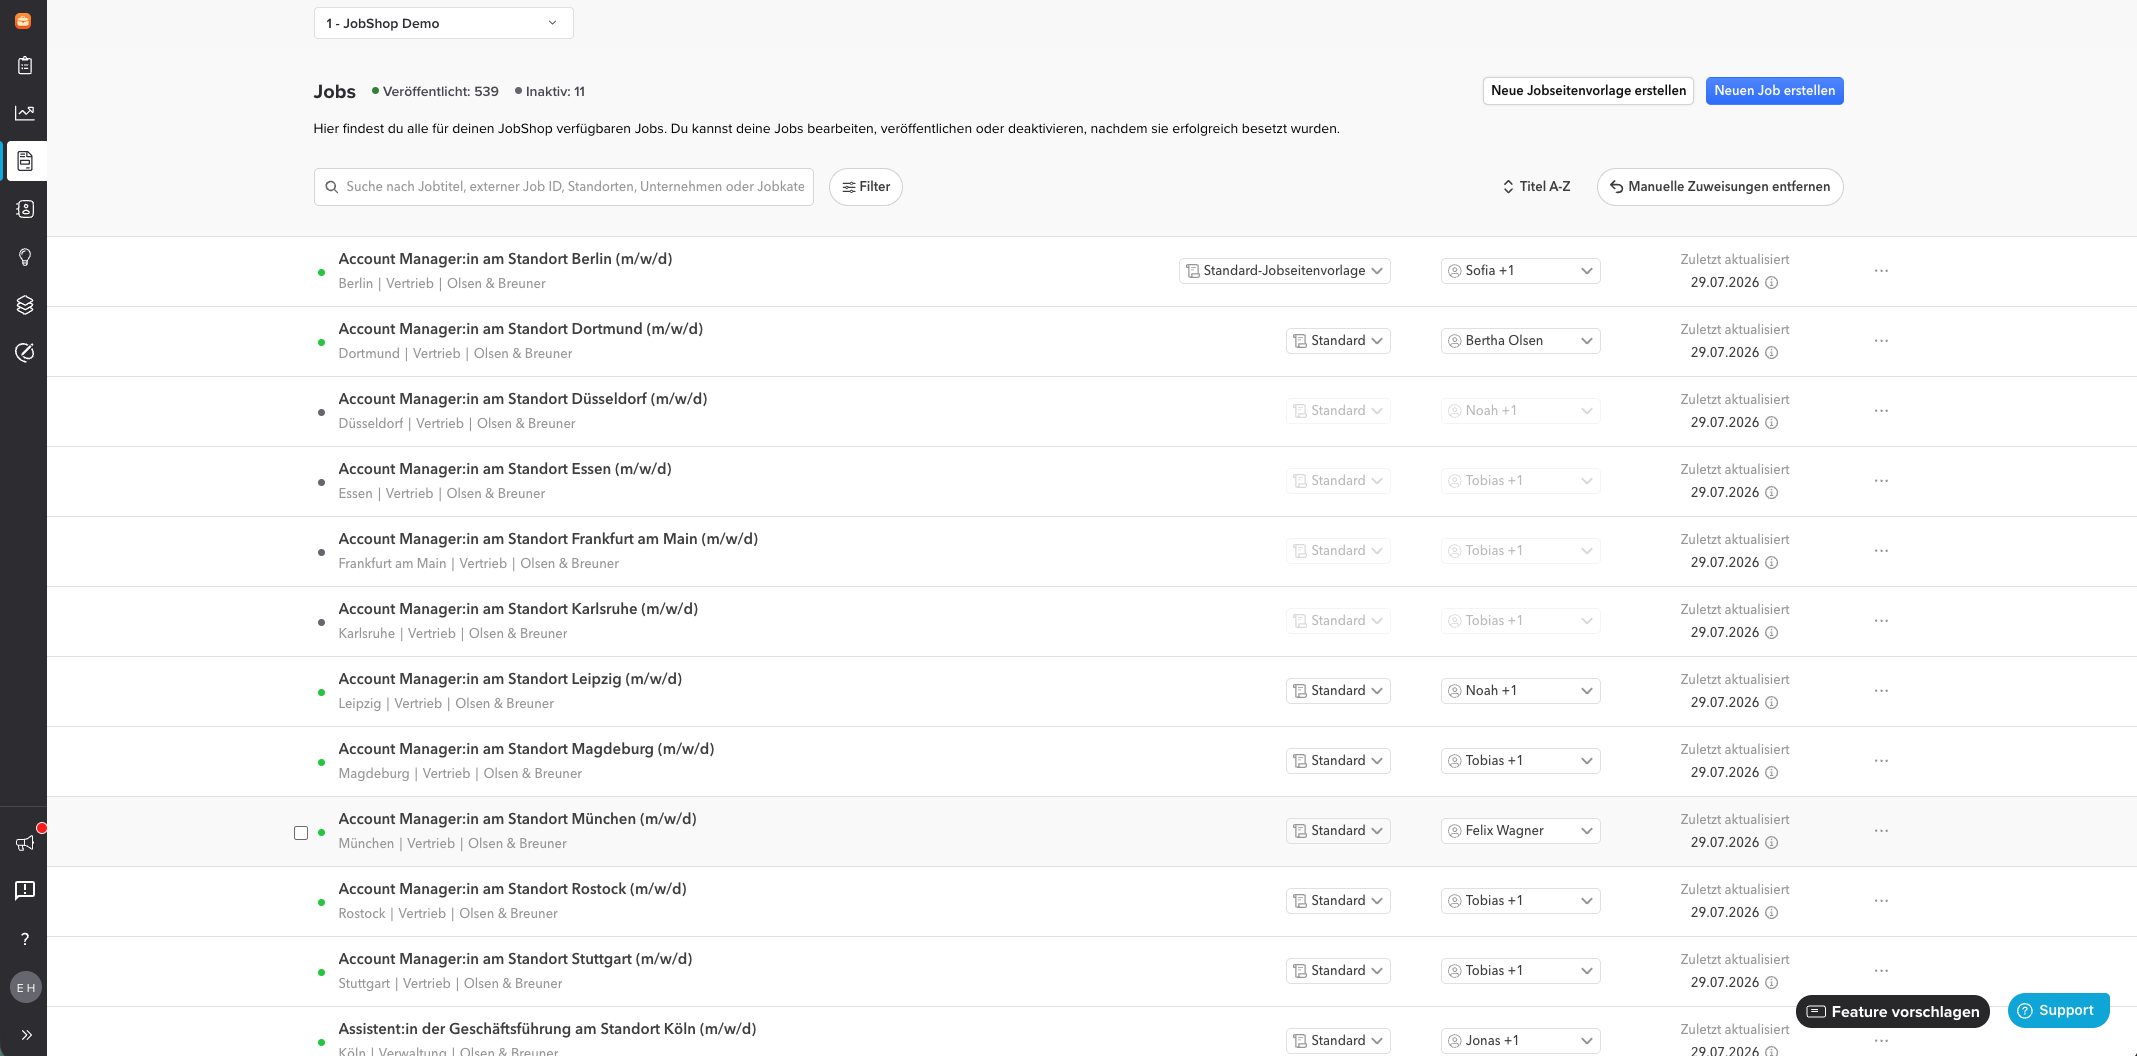The height and width of the screenshot is (1056, 2137).
Task: Open job Account Manager:in am Standort Karlsruhe
Action: pyautogui.click(x=518, y=609)
